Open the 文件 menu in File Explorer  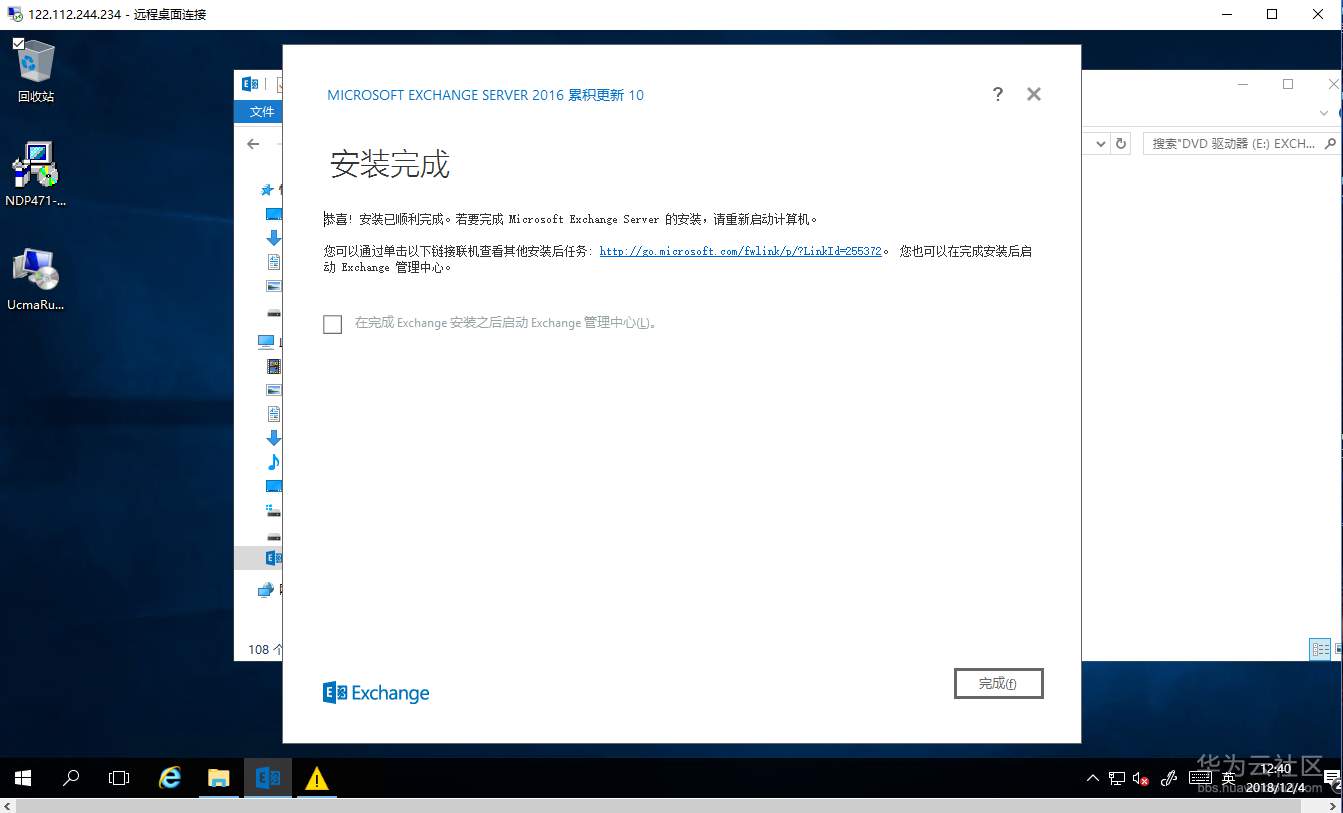pos(259,112)
